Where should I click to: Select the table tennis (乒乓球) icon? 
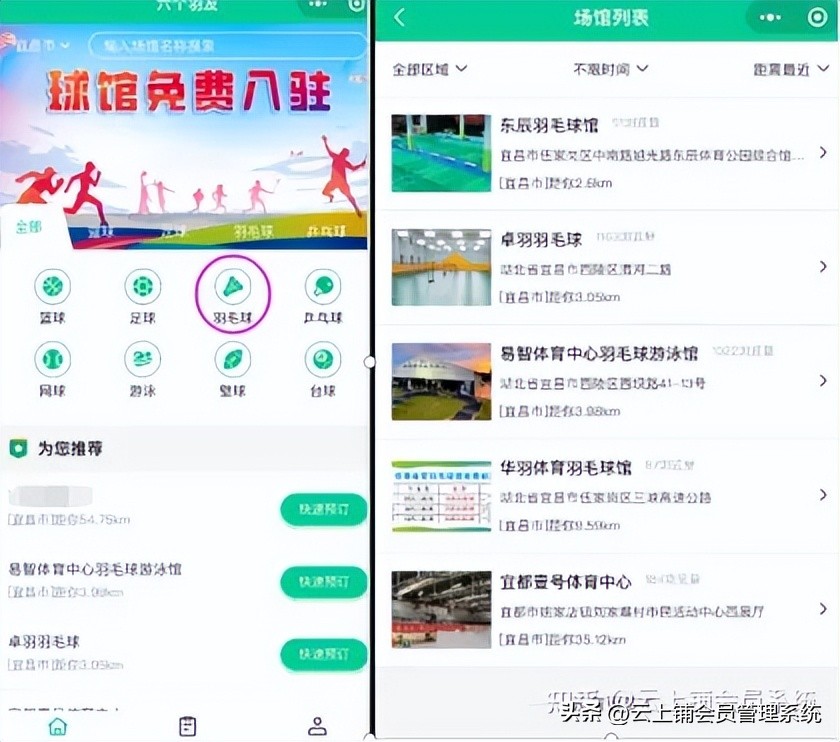pyautogui.click(x=321, y=289)
